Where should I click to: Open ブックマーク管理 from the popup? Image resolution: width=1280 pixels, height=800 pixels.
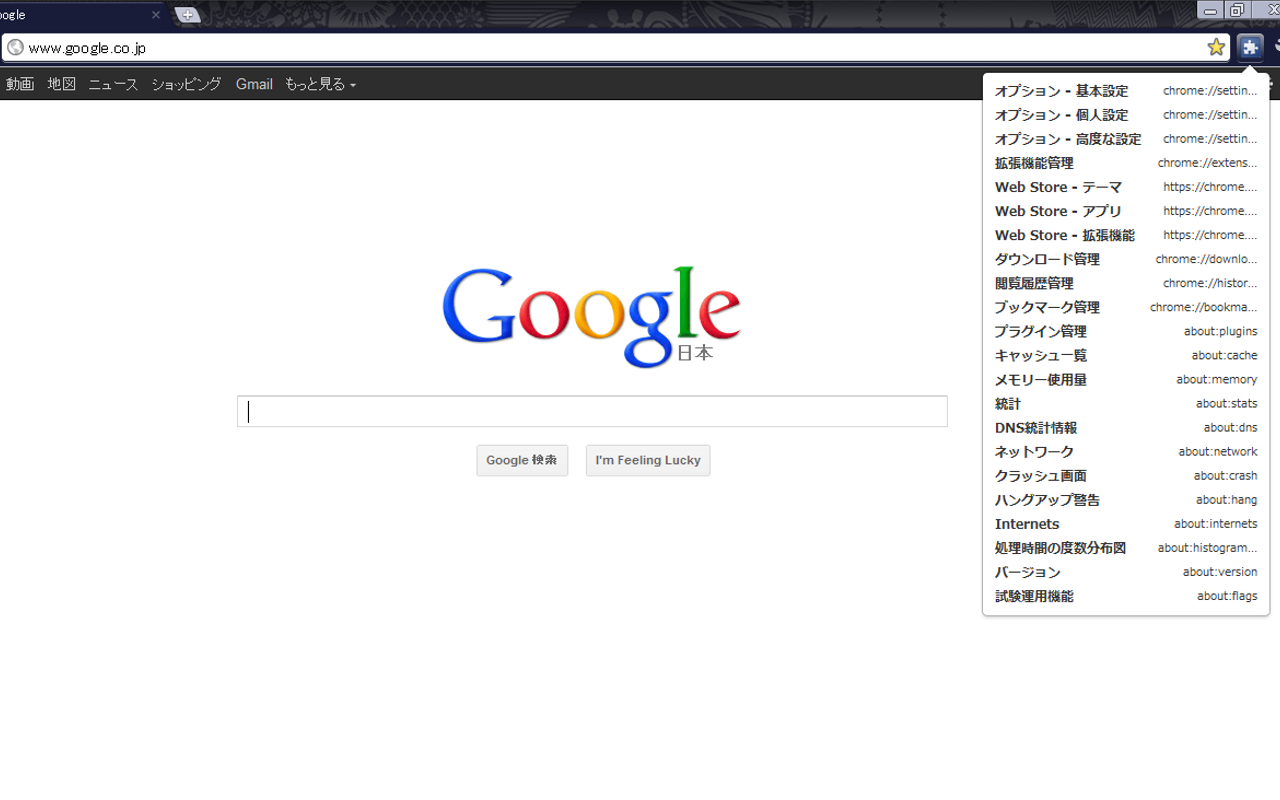click(1126, 307)
